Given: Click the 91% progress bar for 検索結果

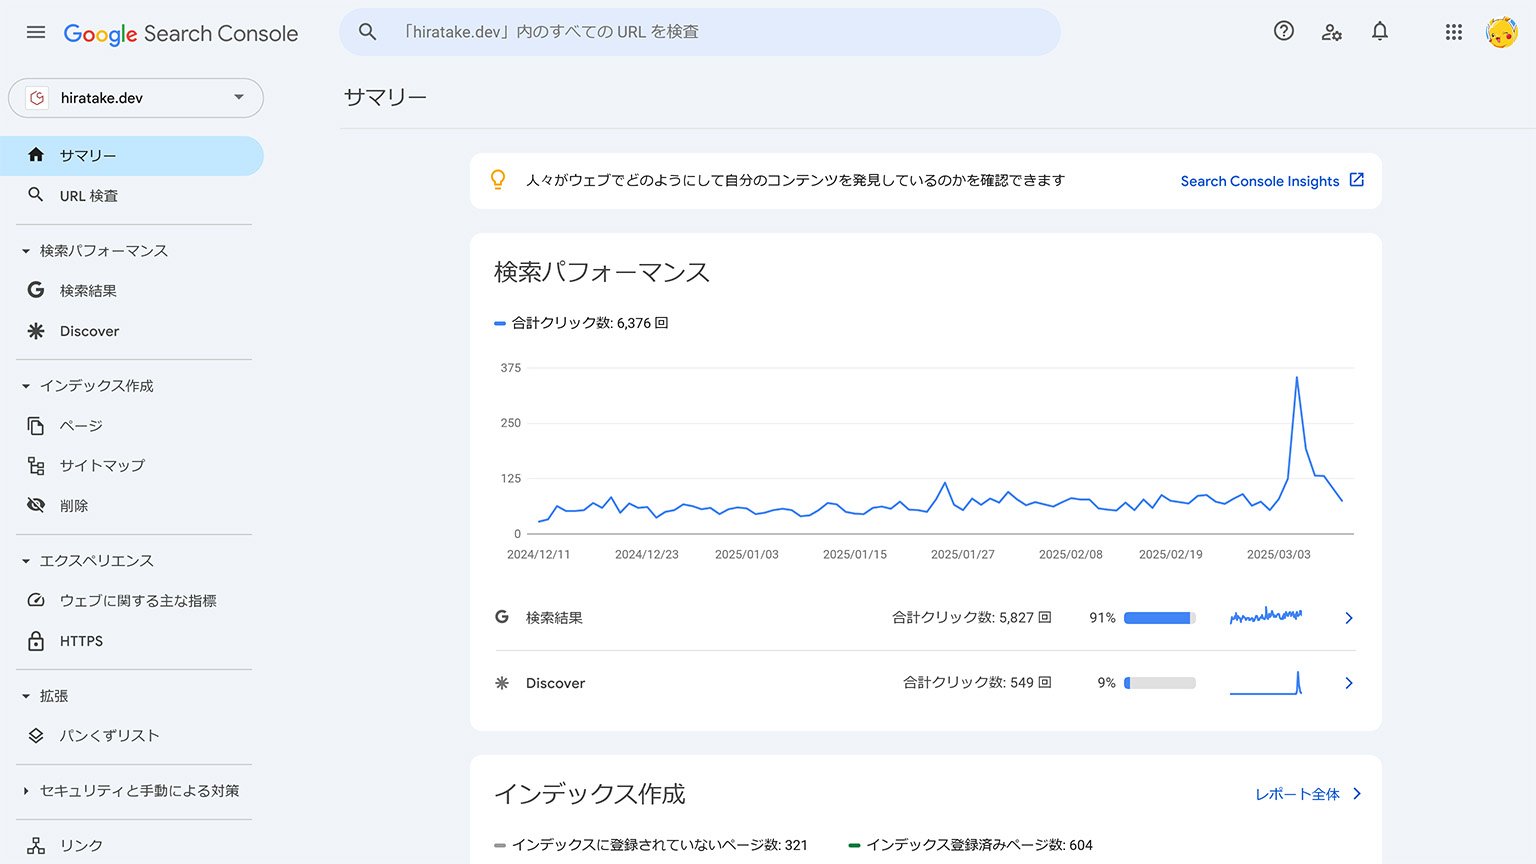Looking at the screenshot, I should click(x=1160, y=618).
